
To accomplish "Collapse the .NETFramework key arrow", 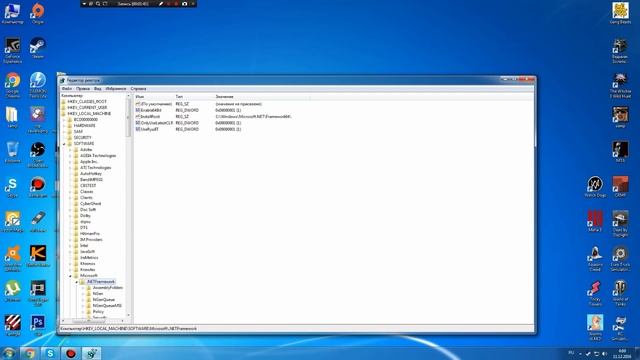I will [76, 282].
